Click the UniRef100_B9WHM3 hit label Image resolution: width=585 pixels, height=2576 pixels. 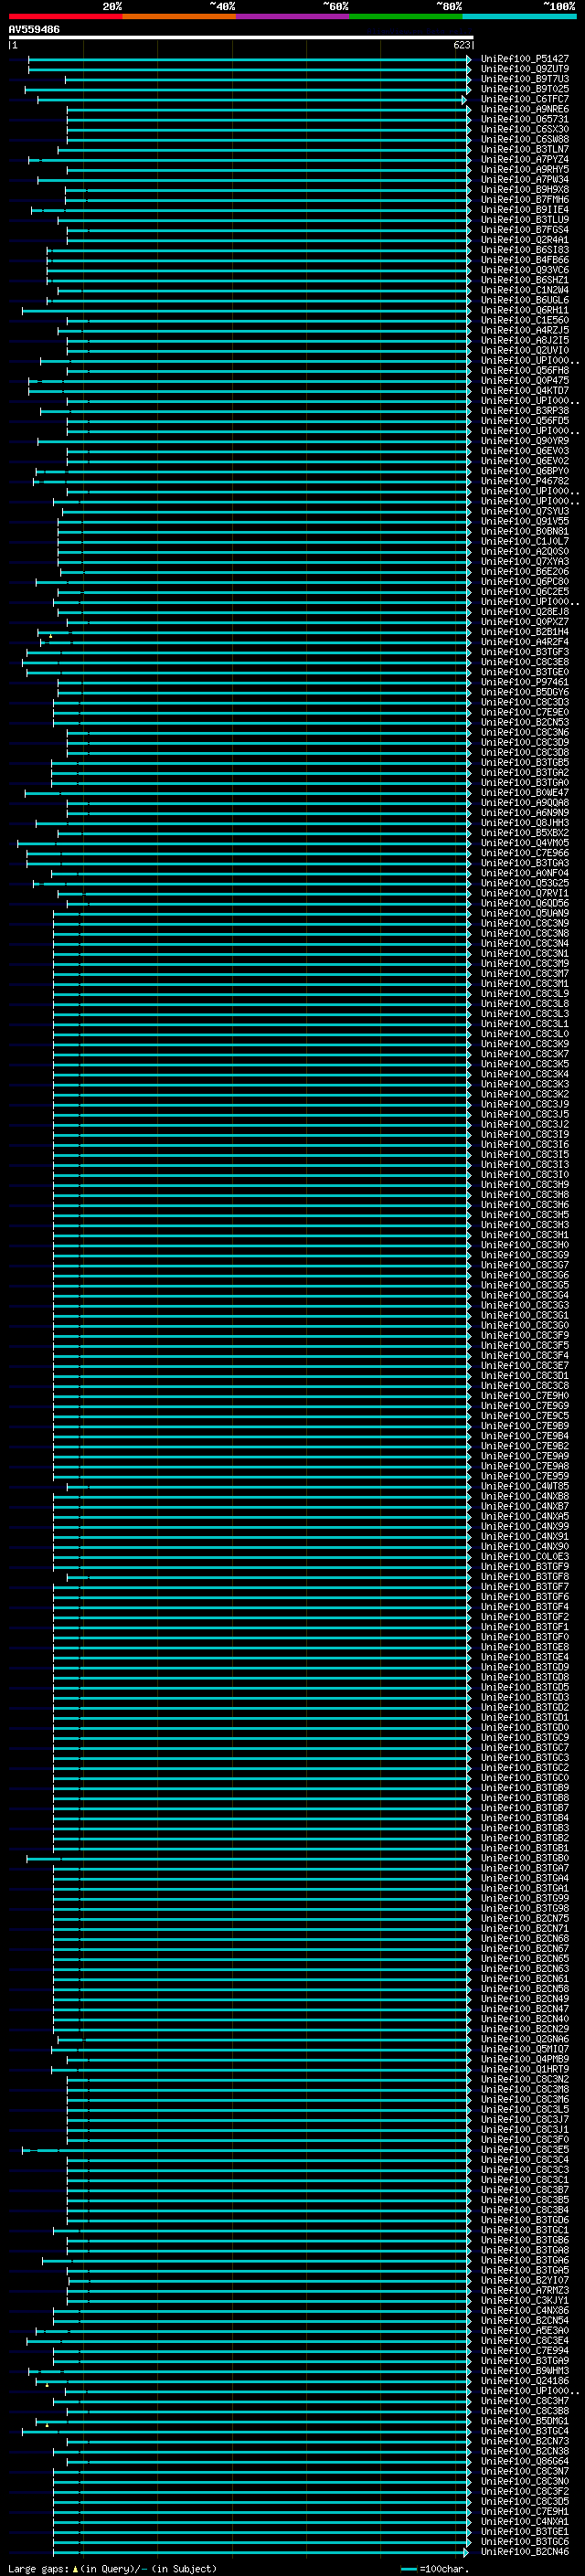pos(524,2371)
